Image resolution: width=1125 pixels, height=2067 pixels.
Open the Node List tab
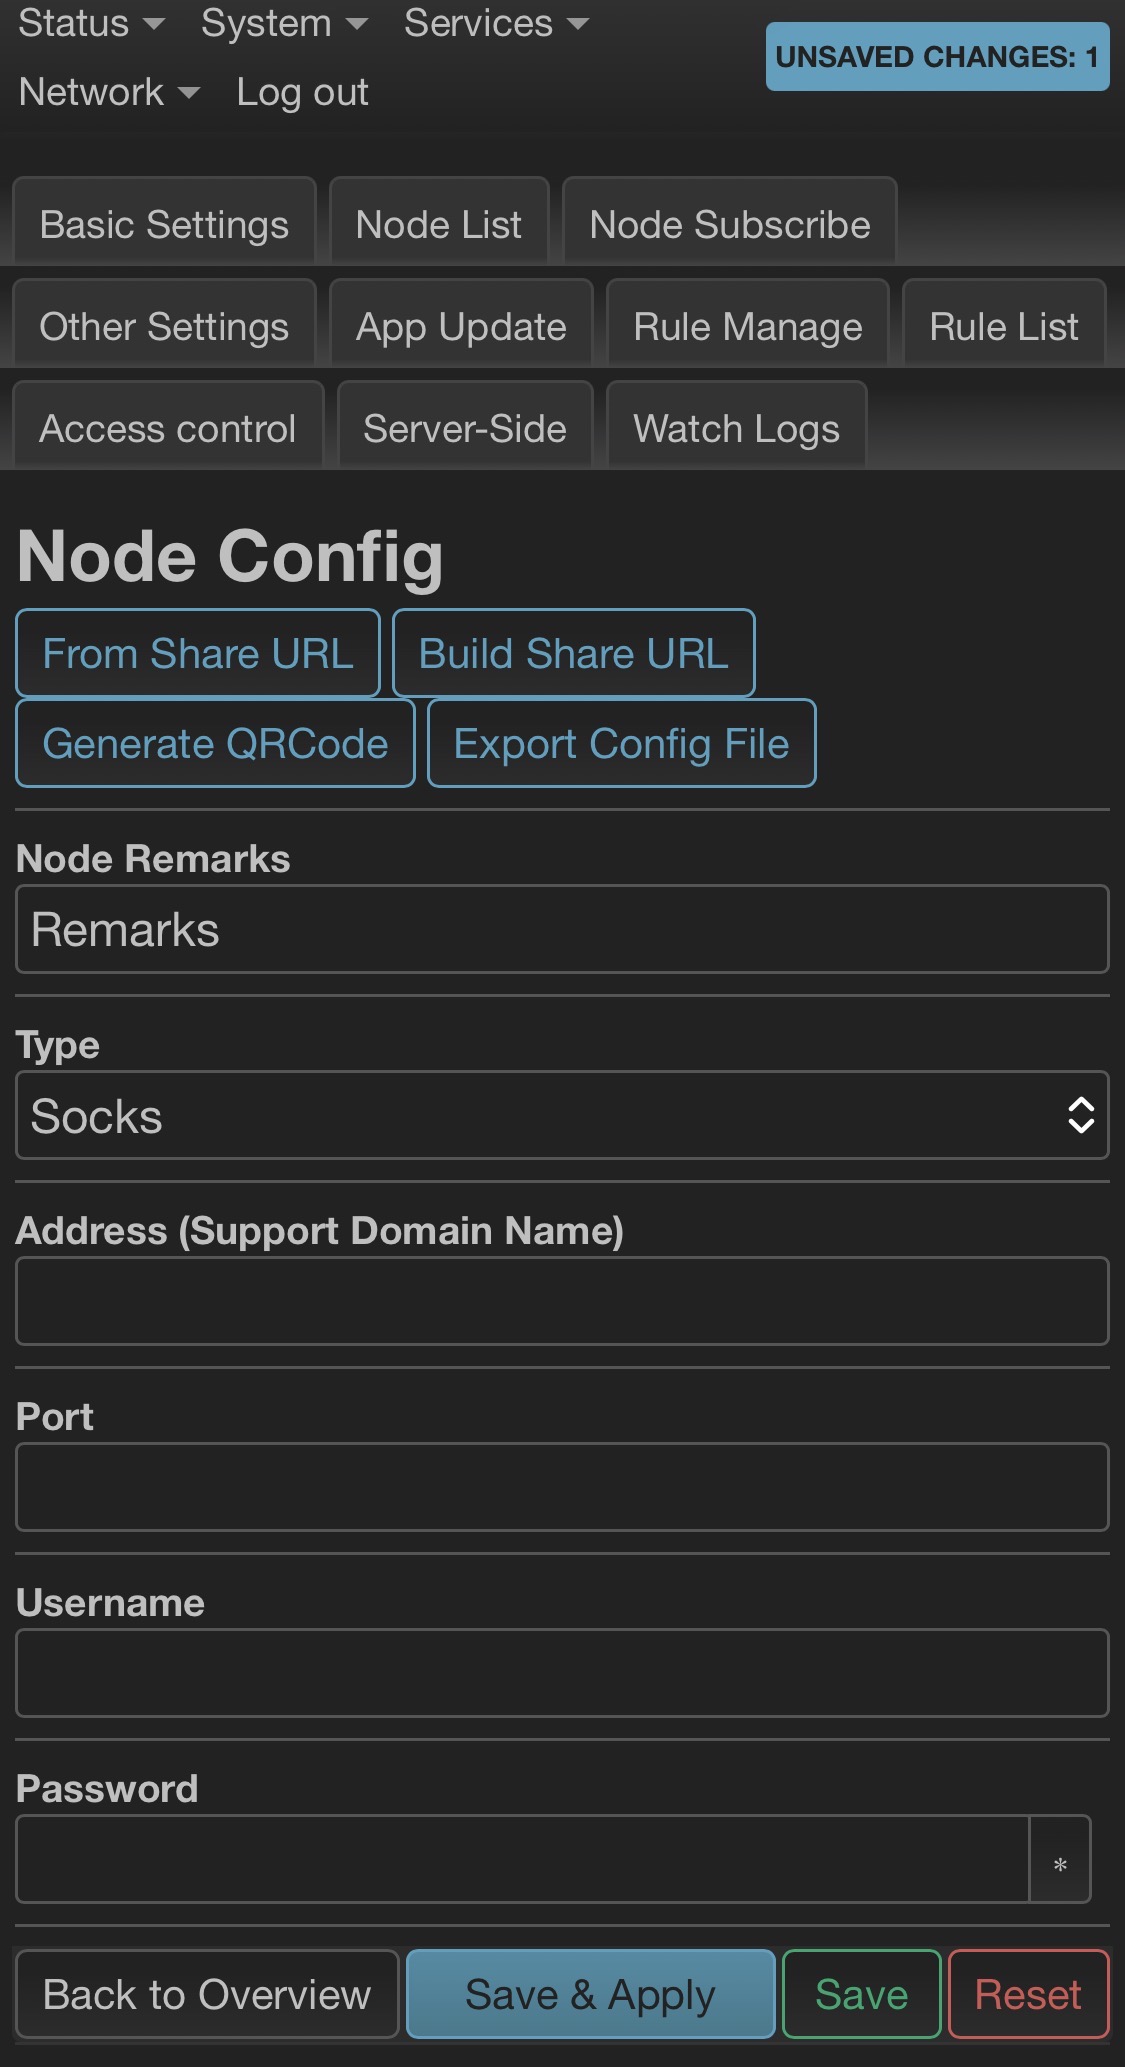click(439, 225)
